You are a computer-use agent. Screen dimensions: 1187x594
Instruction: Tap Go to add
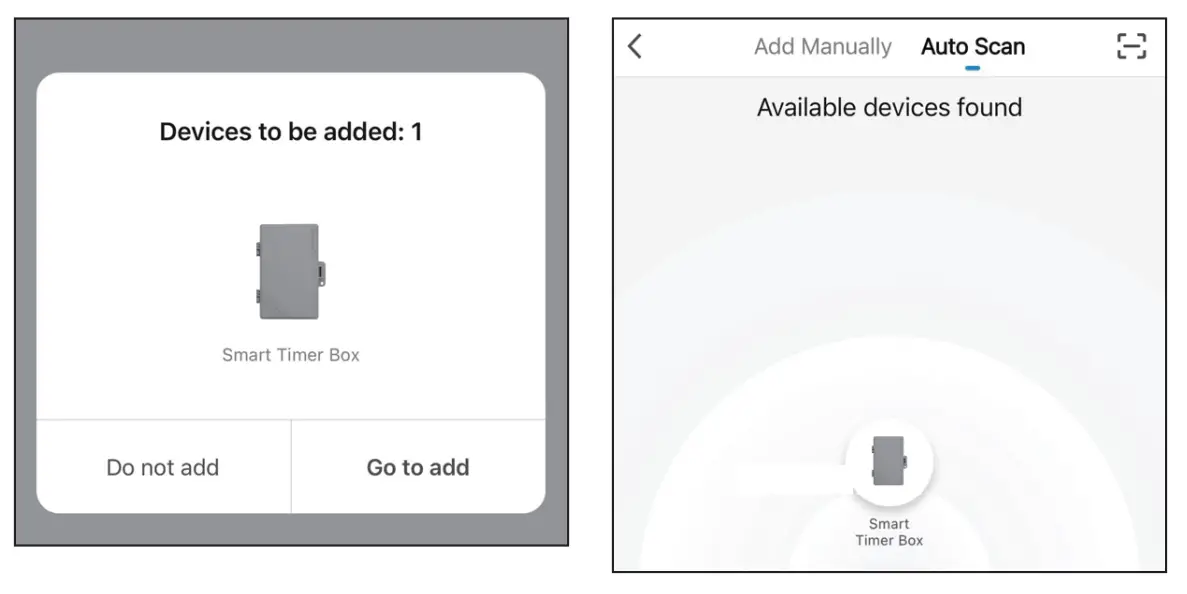click(418, 467)
